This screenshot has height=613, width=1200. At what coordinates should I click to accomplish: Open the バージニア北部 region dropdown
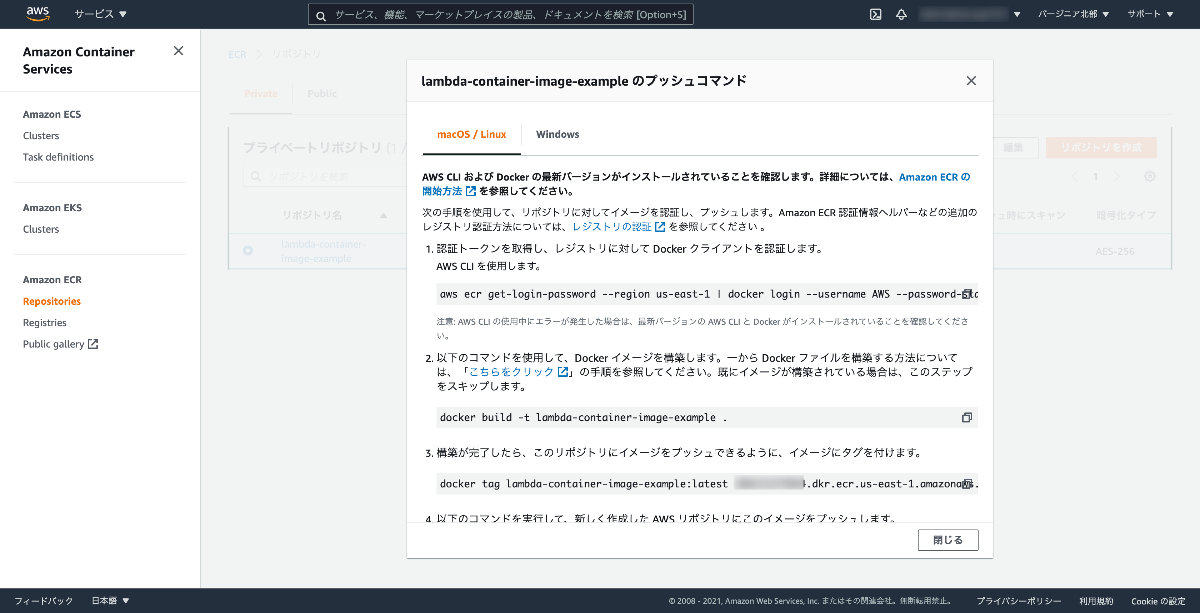1074,14
